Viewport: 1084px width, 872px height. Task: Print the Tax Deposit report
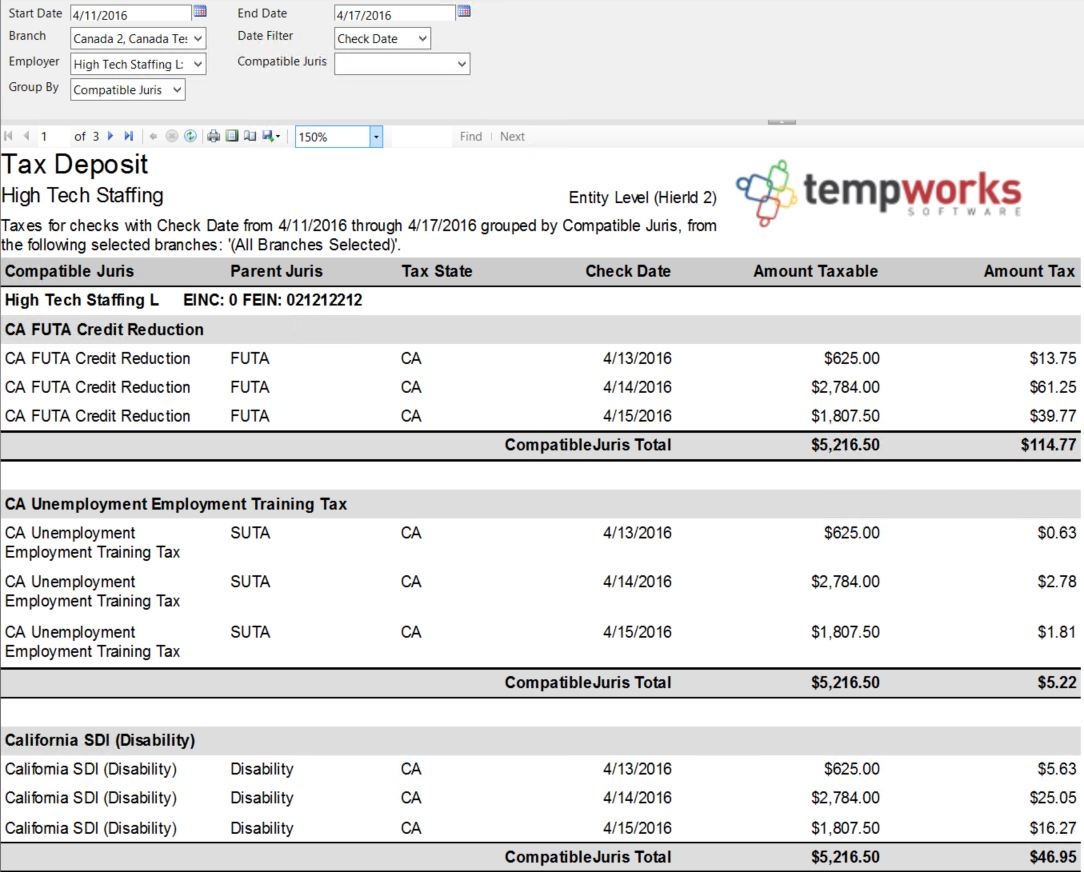pos(214,136)
